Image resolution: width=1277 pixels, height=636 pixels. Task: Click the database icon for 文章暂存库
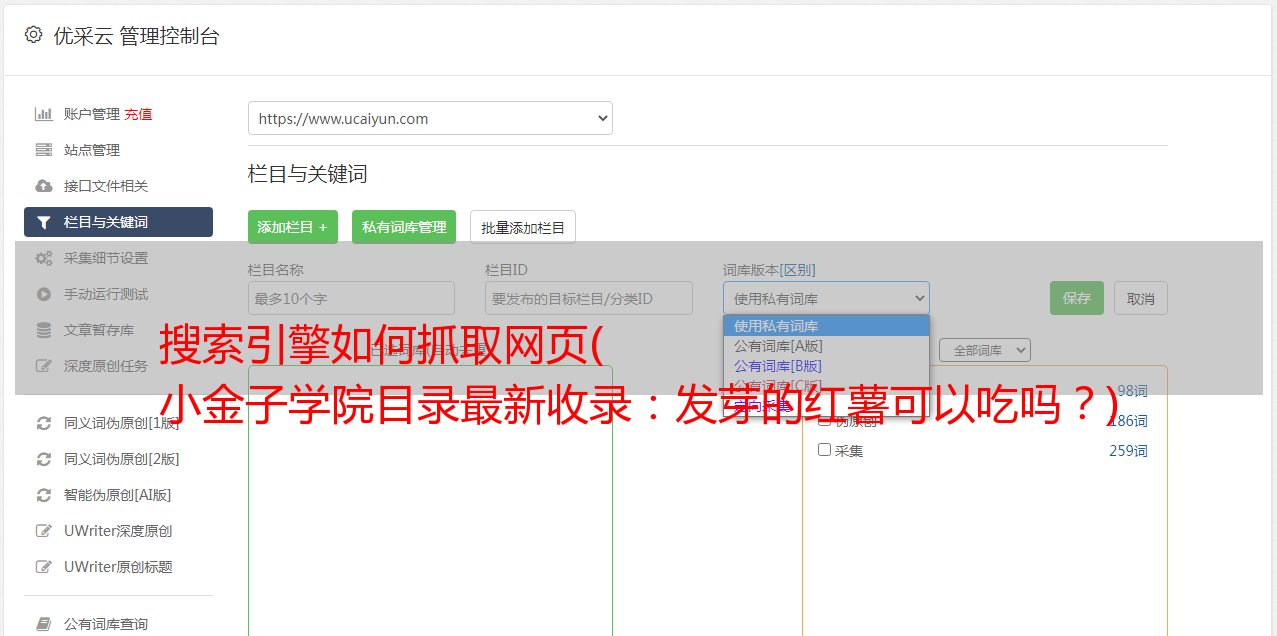point(44,330)
